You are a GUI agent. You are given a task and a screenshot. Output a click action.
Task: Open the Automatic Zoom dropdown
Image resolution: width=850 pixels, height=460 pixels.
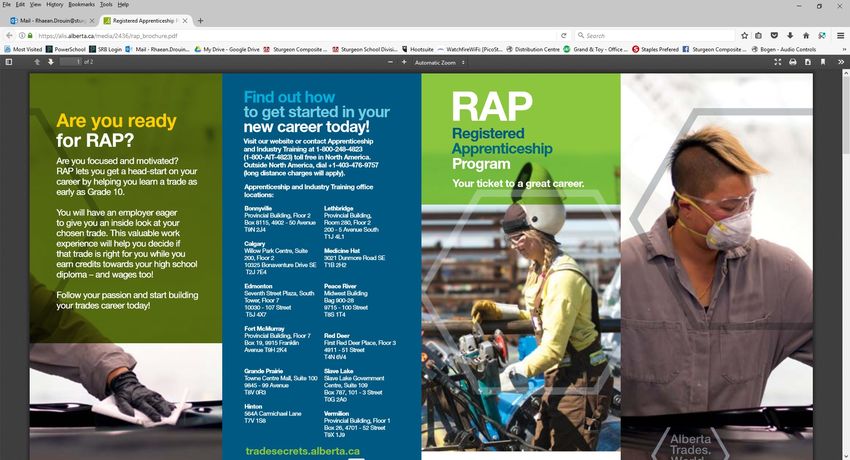(x=439, y=62)
